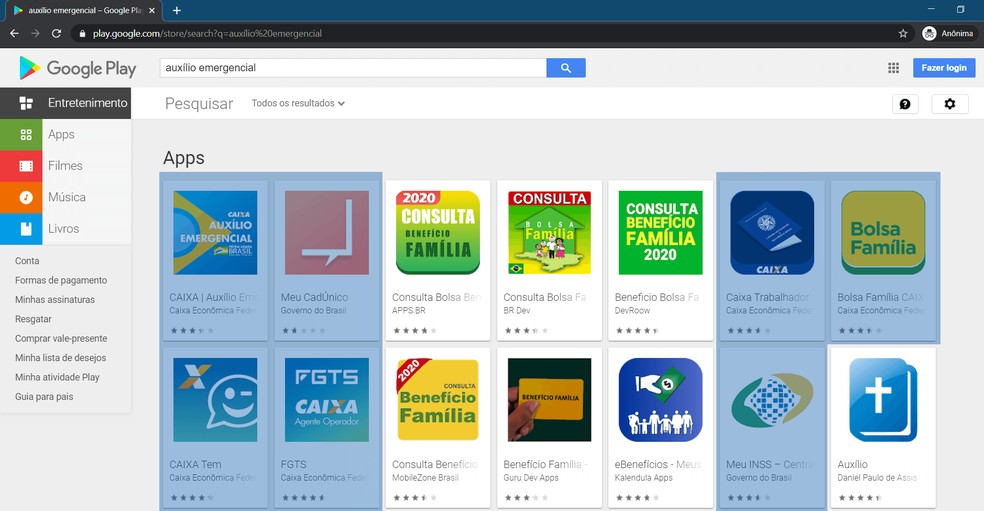Click the search field with auxílio emergencial
Screen dimensions: 984x511
(353, 68)
